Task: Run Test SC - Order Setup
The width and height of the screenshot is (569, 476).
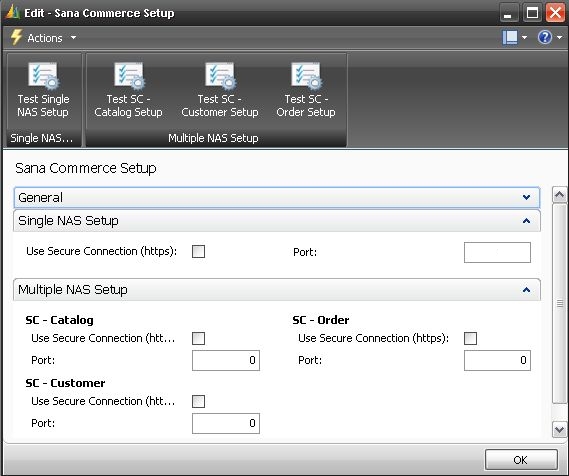Action: point(306,90)
